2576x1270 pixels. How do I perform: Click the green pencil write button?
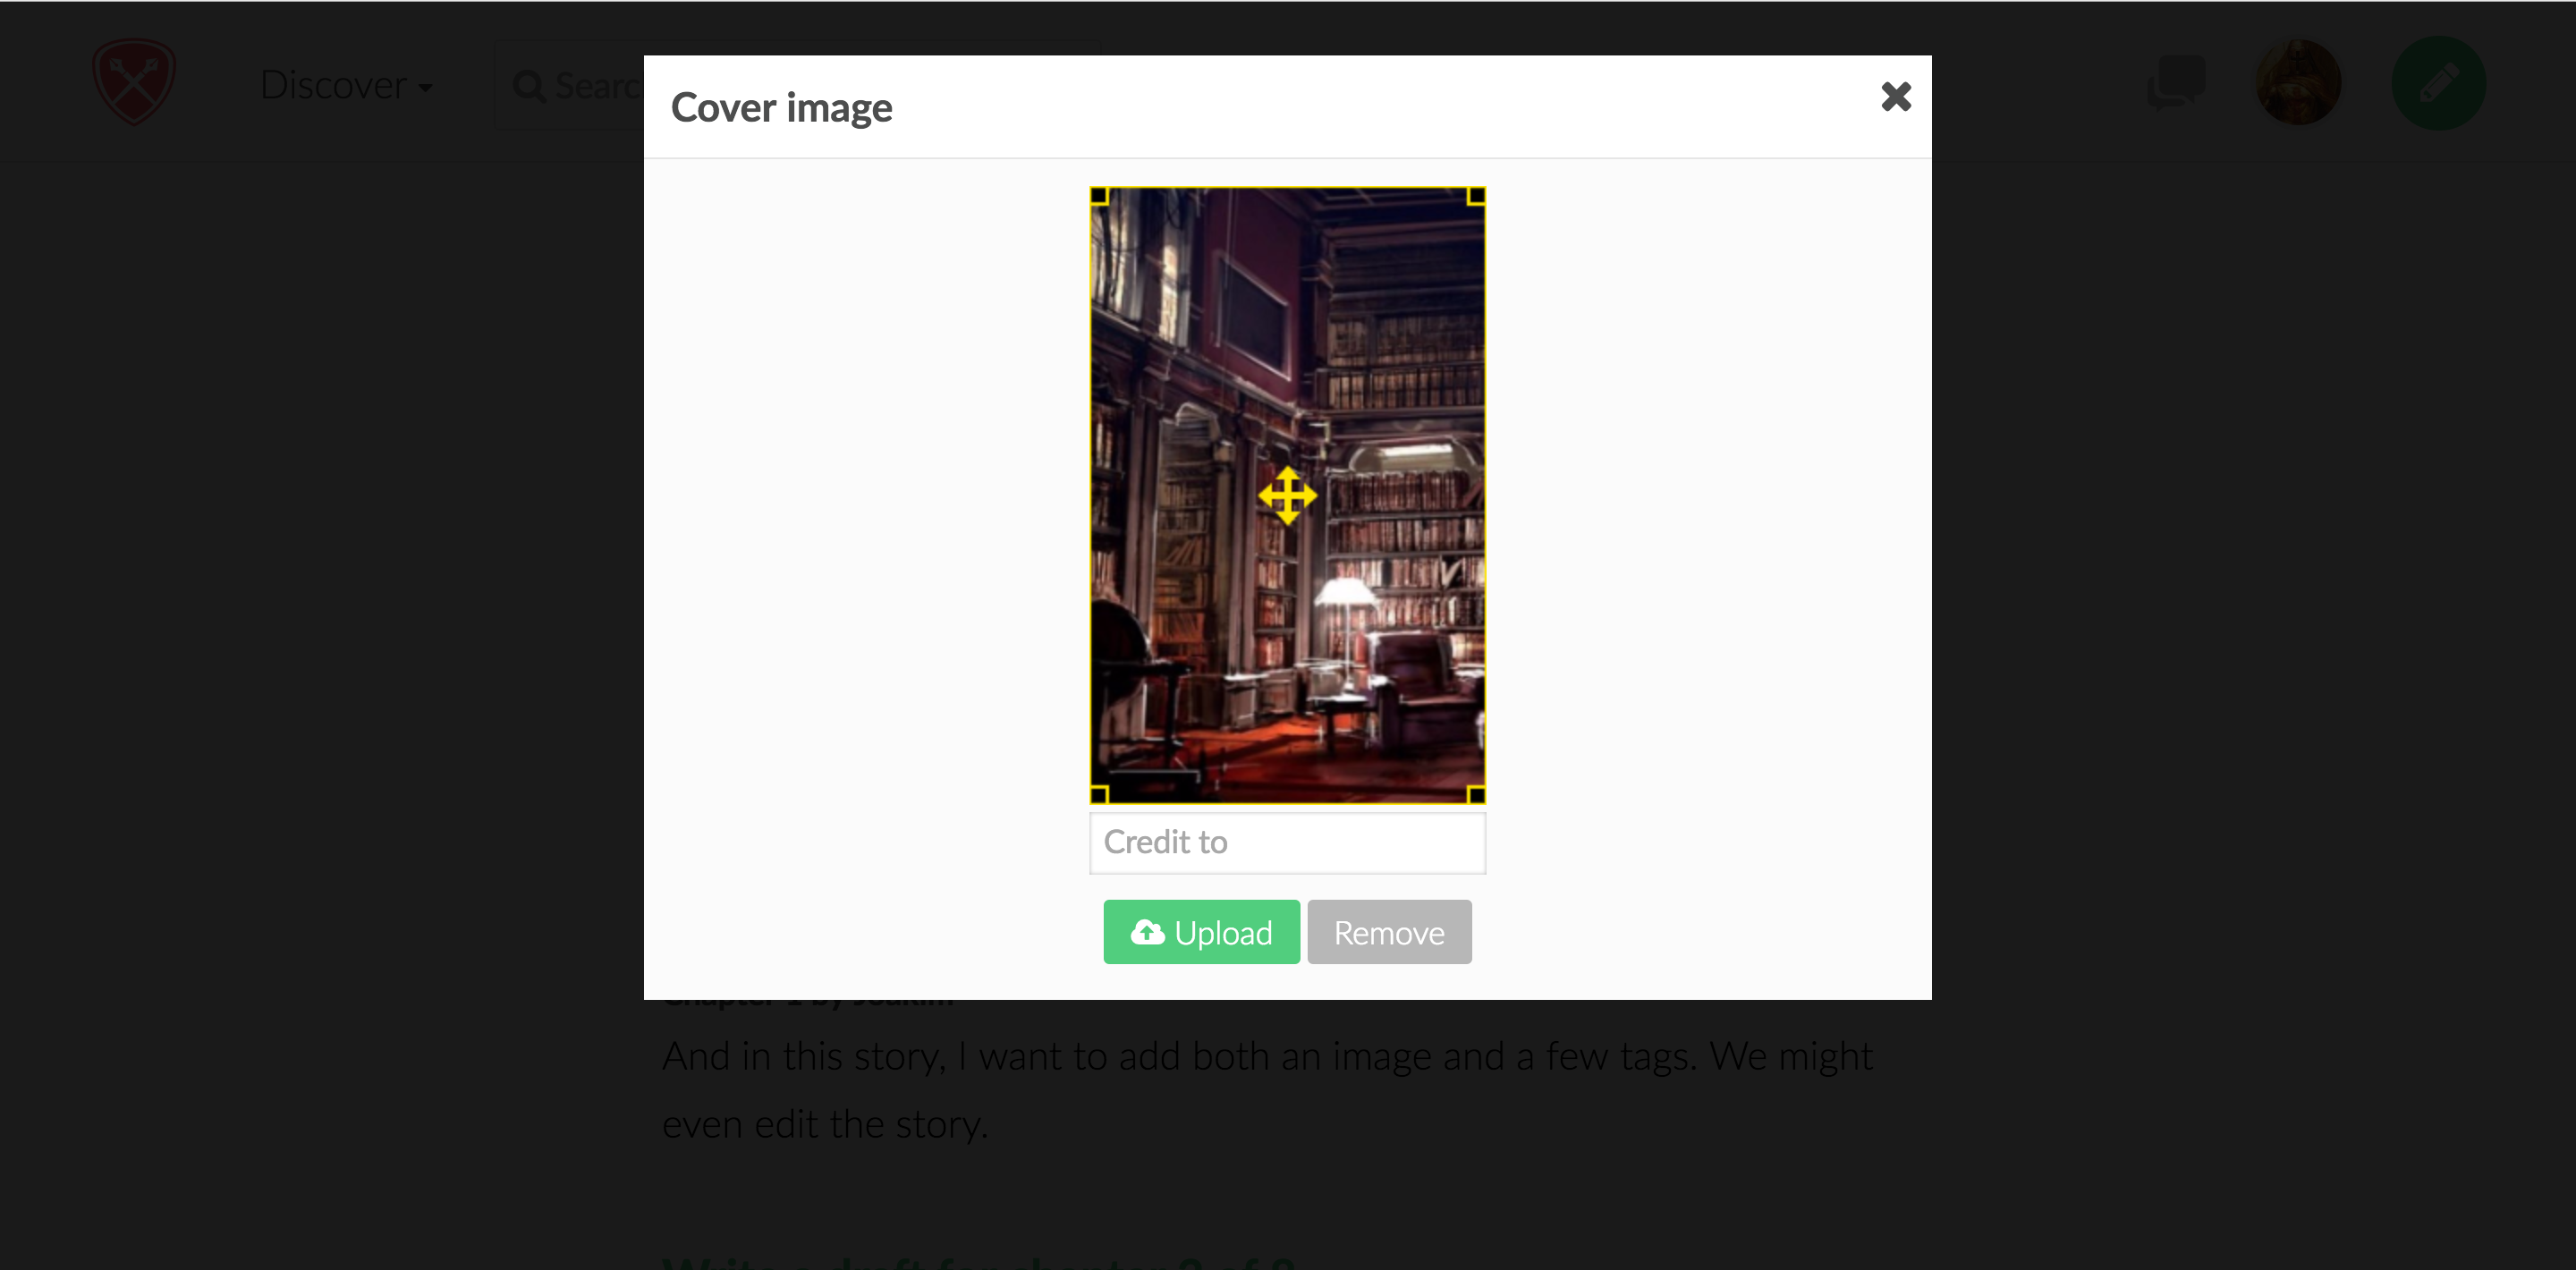click(x=2438, y=83)
